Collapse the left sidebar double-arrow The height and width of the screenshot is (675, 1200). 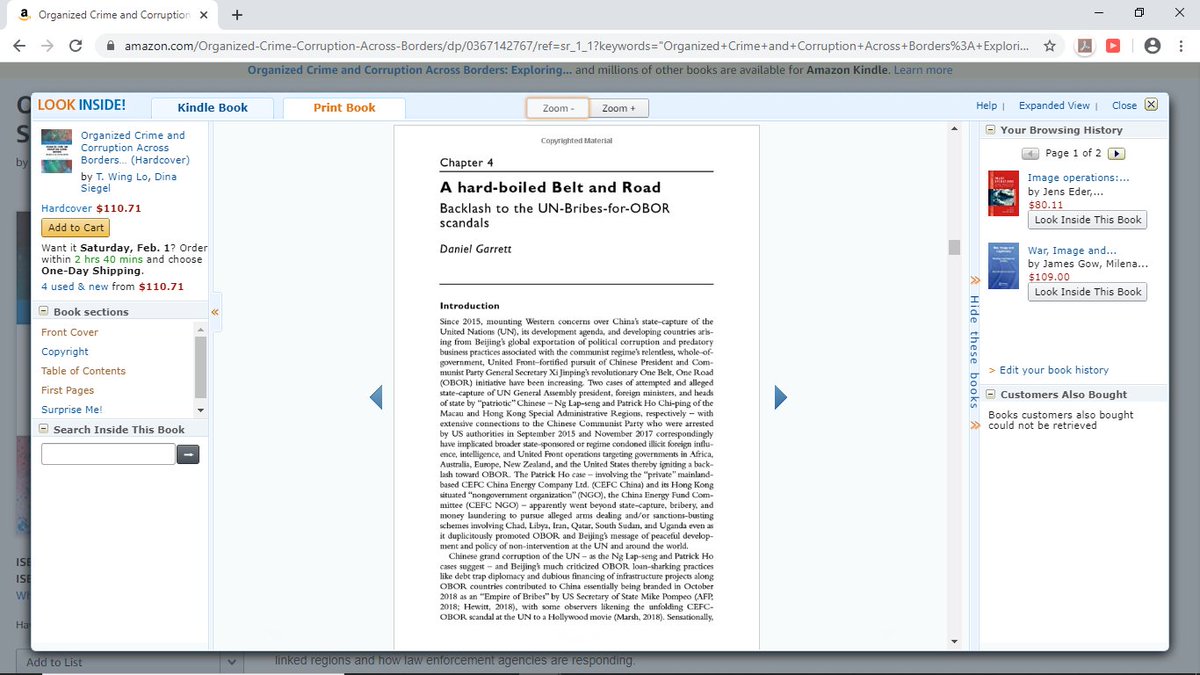pos(214,311)
